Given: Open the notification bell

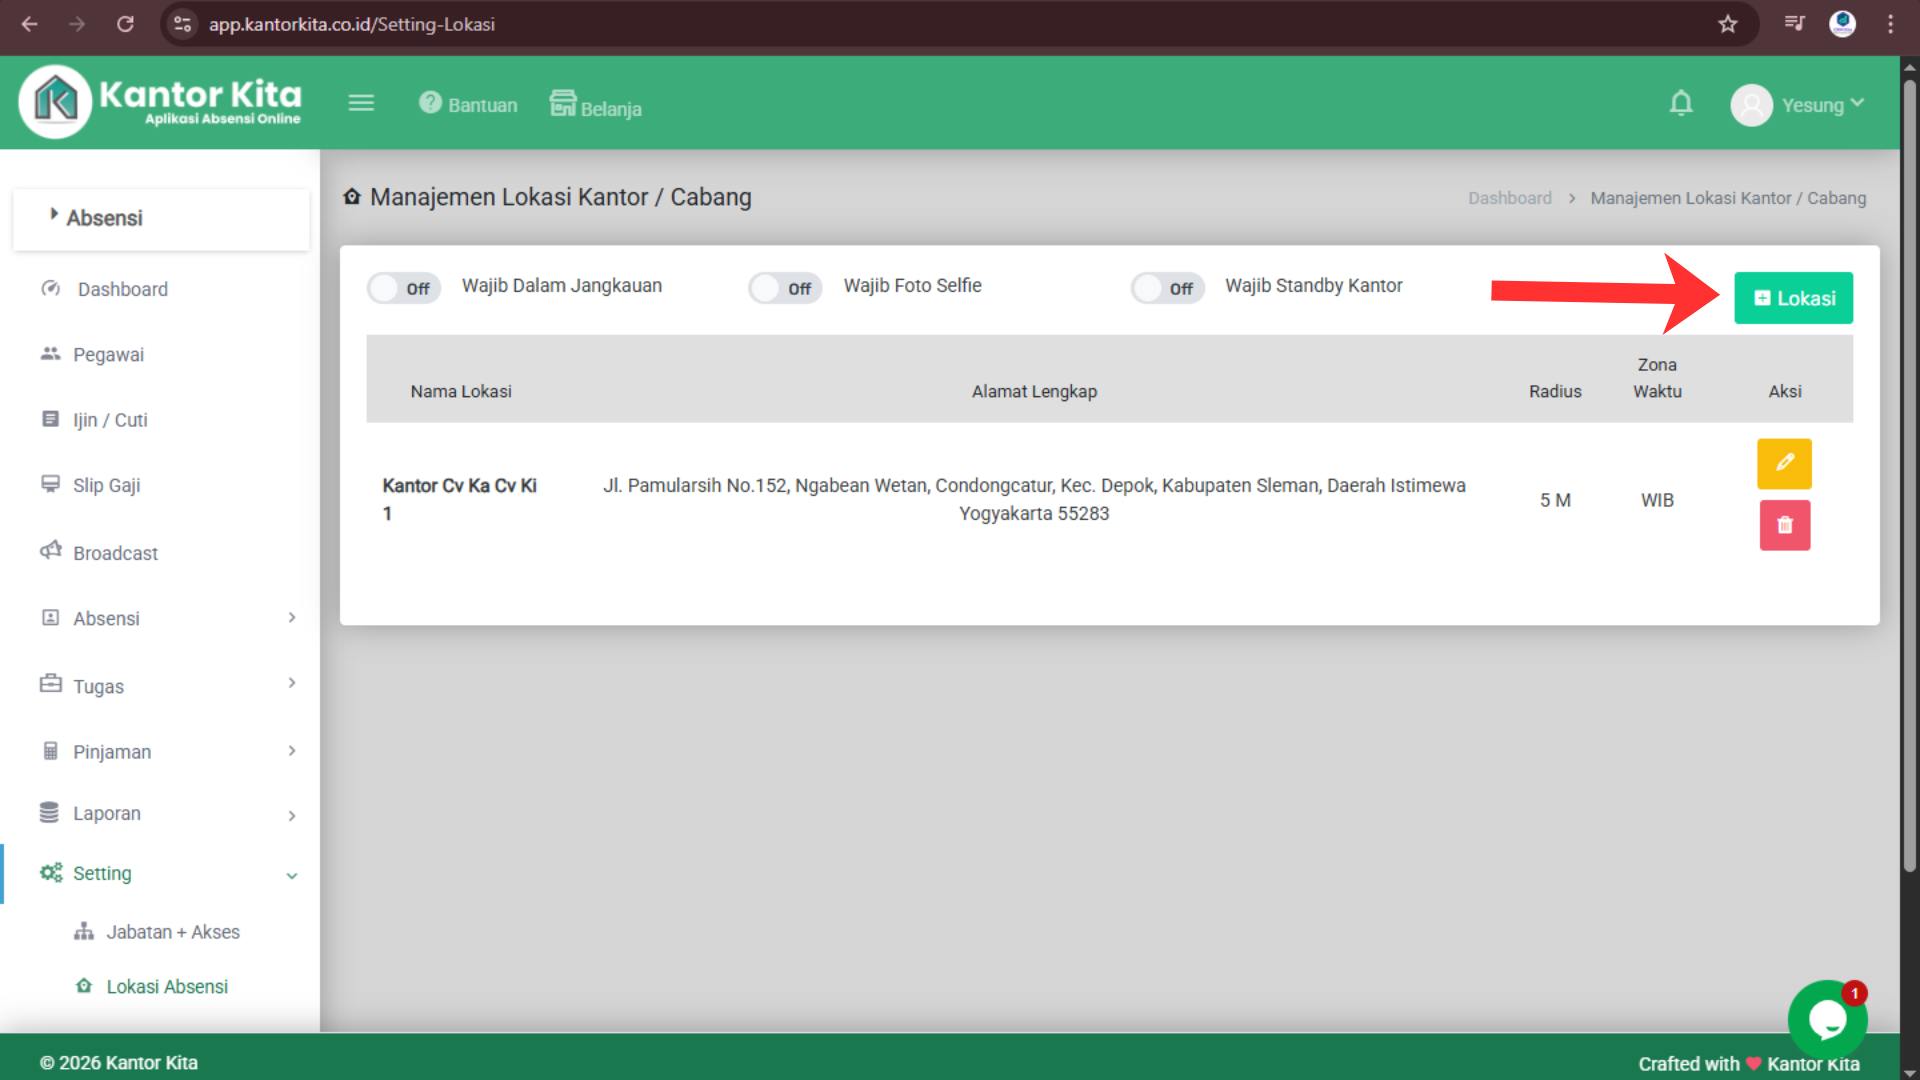Looking at the screenshot, I should click(x=1681, y=104).
